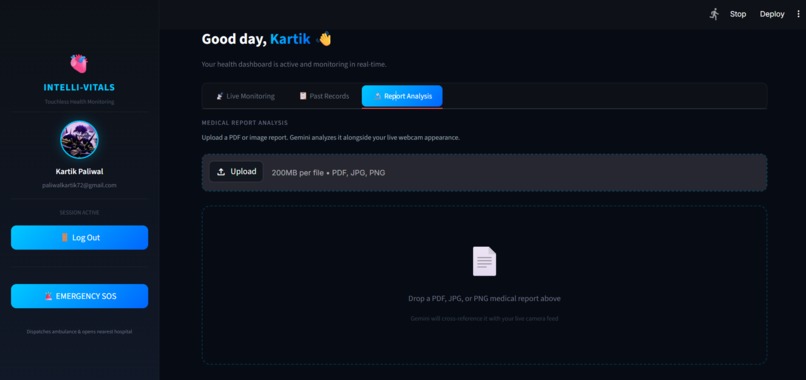The image size is (806, 380).
Task: Click the document icon in drop zone
Action: [x=484, y=261]
